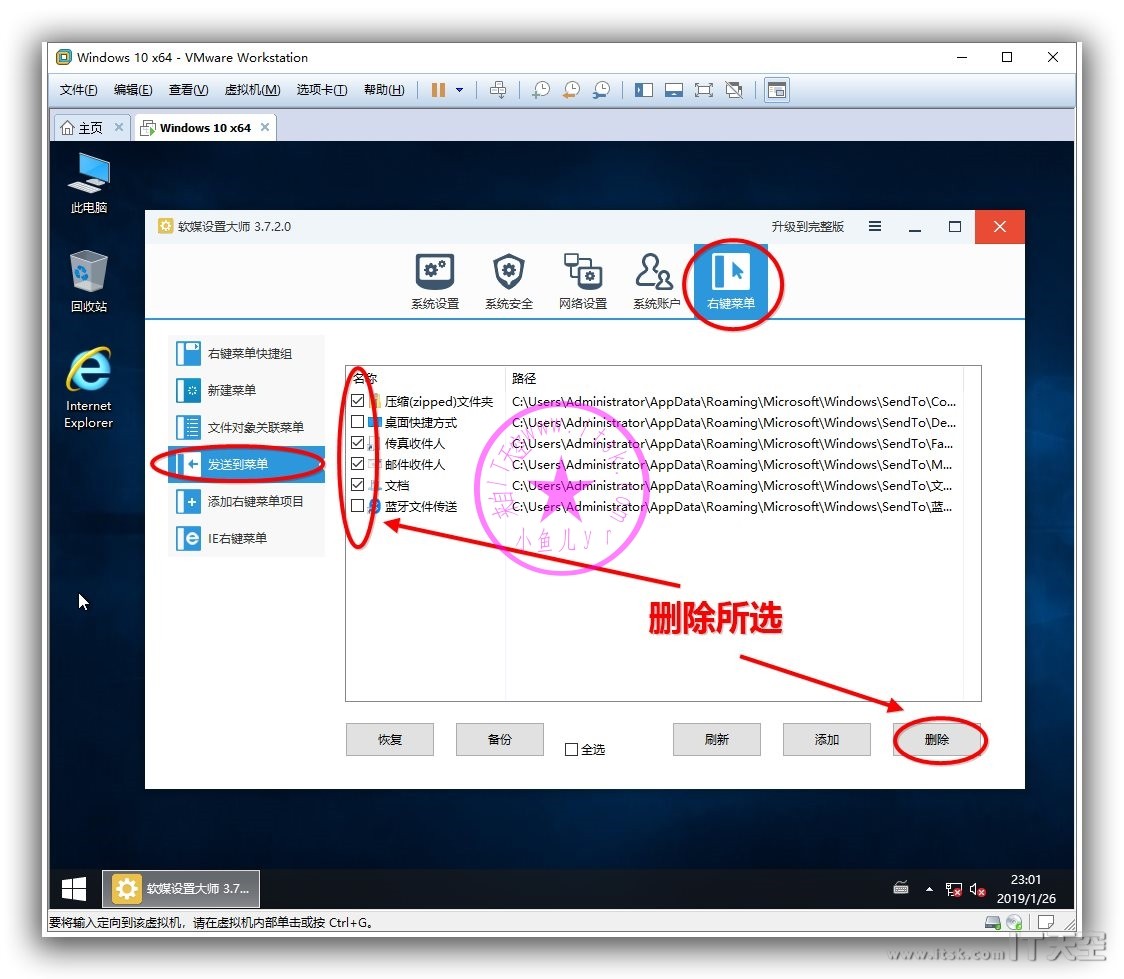Click the VMware Unity mode icon
This screenshot has width=1124, height=979.
[x=734, y=90]
